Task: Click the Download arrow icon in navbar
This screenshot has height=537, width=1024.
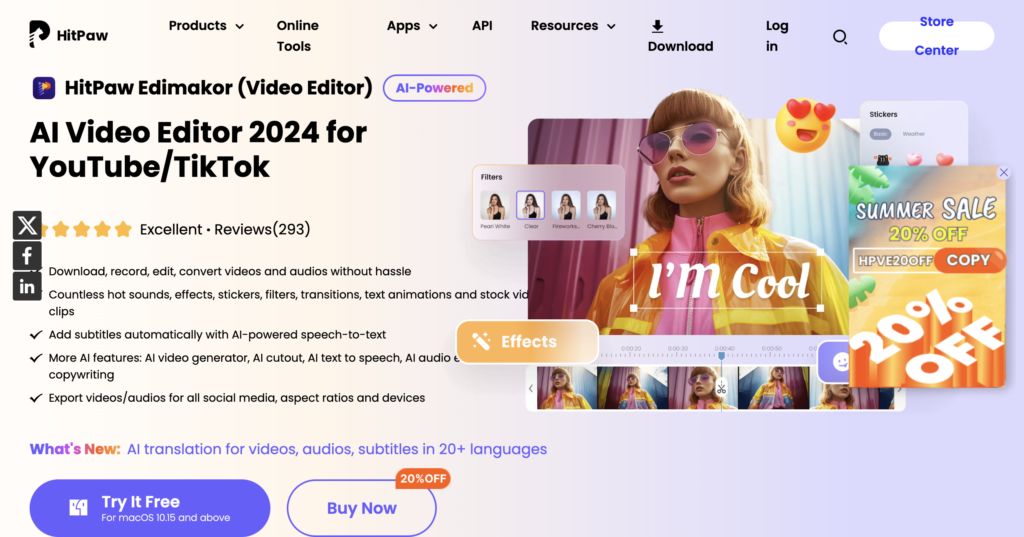Action: (x=657, y=26)
